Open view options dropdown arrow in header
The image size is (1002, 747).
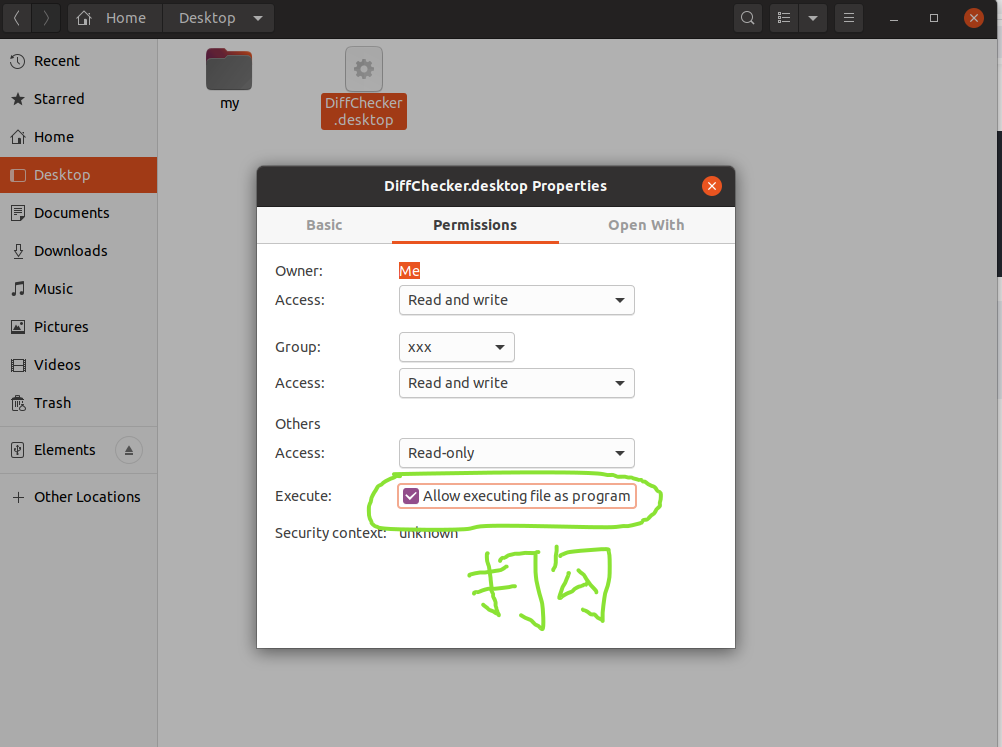(x=813, y=18)
